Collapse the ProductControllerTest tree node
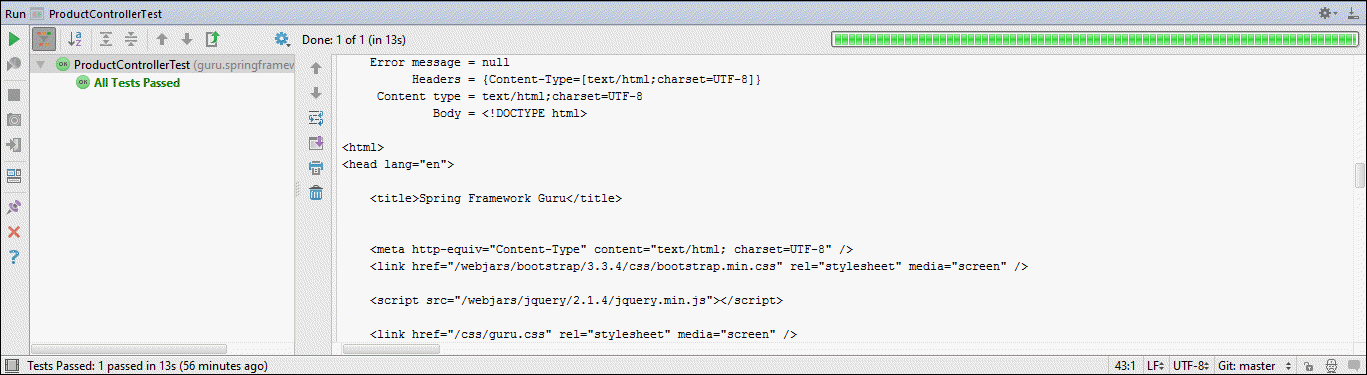The image size is (1367, 375). 41,64
